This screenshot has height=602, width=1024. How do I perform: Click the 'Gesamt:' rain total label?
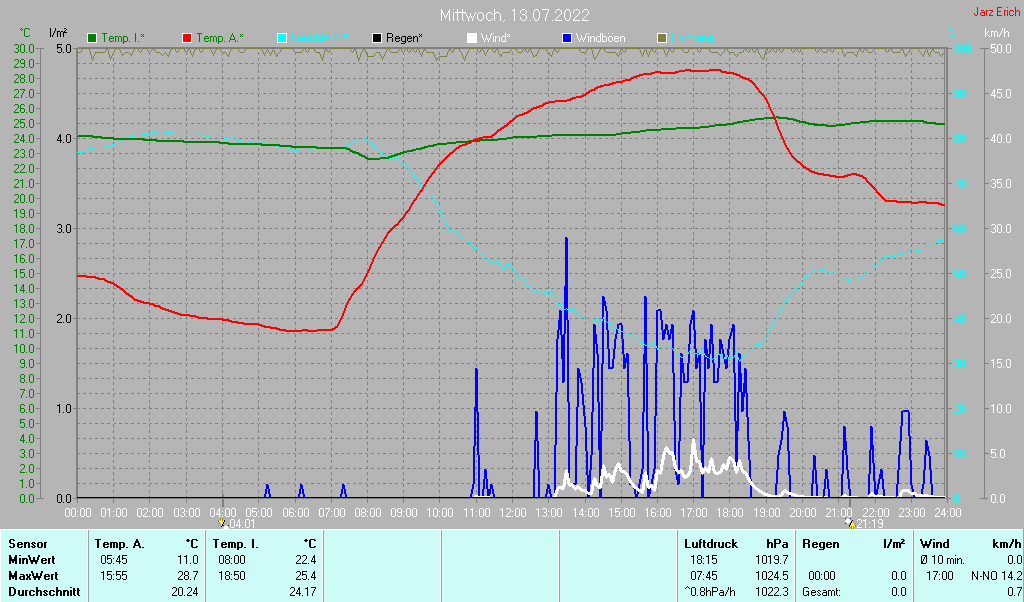point(822,592)
